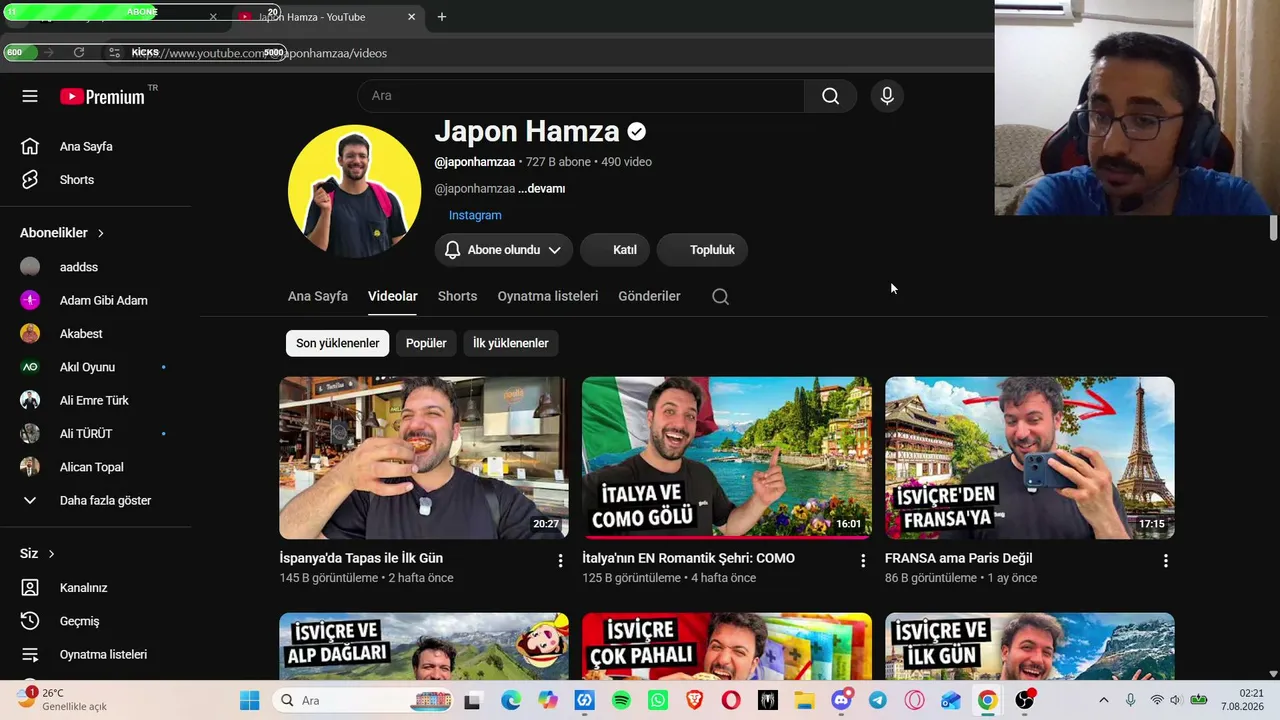
Task: Play İSVİÇRE'DEN FRANSA'YA thumbnail
Action: click(1030, 458)
